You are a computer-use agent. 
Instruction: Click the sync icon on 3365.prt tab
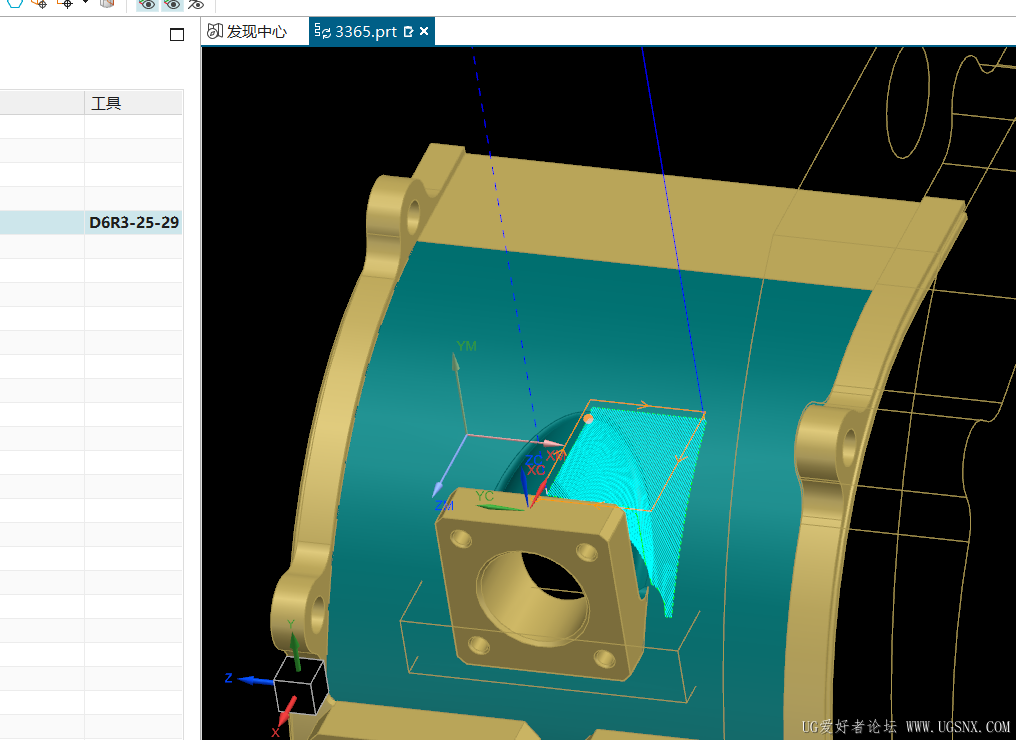[322, 31]
